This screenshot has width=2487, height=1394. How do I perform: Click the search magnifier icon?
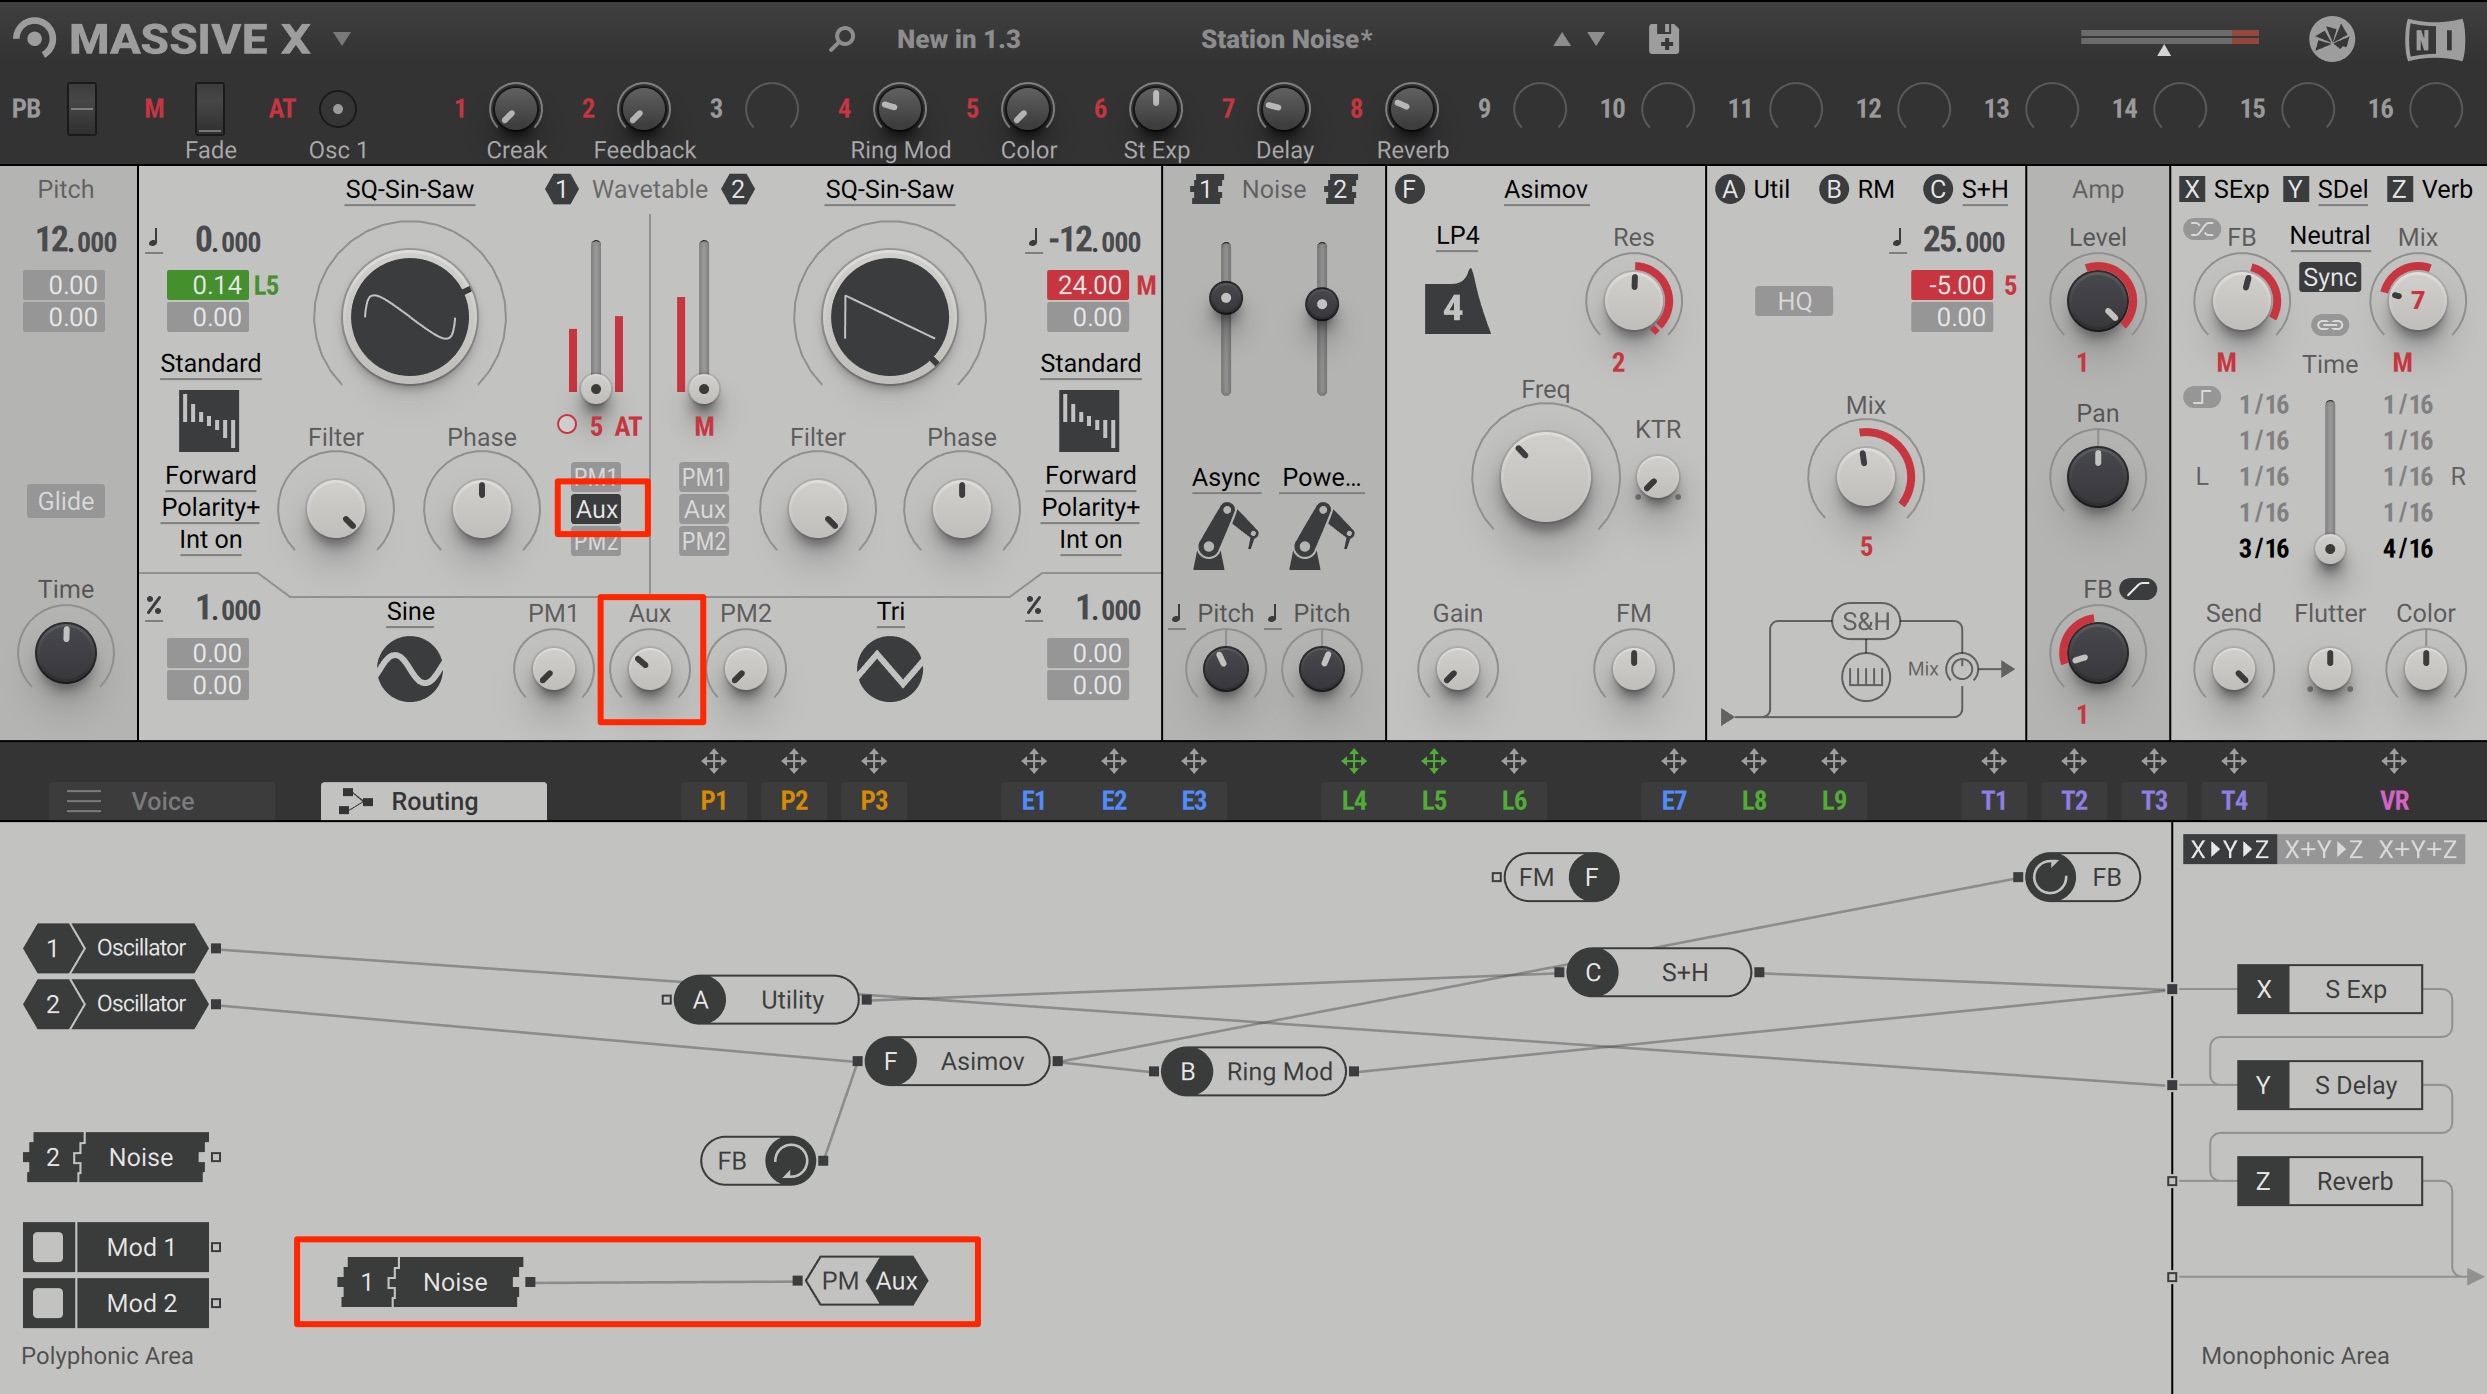[x=842, y=39]
